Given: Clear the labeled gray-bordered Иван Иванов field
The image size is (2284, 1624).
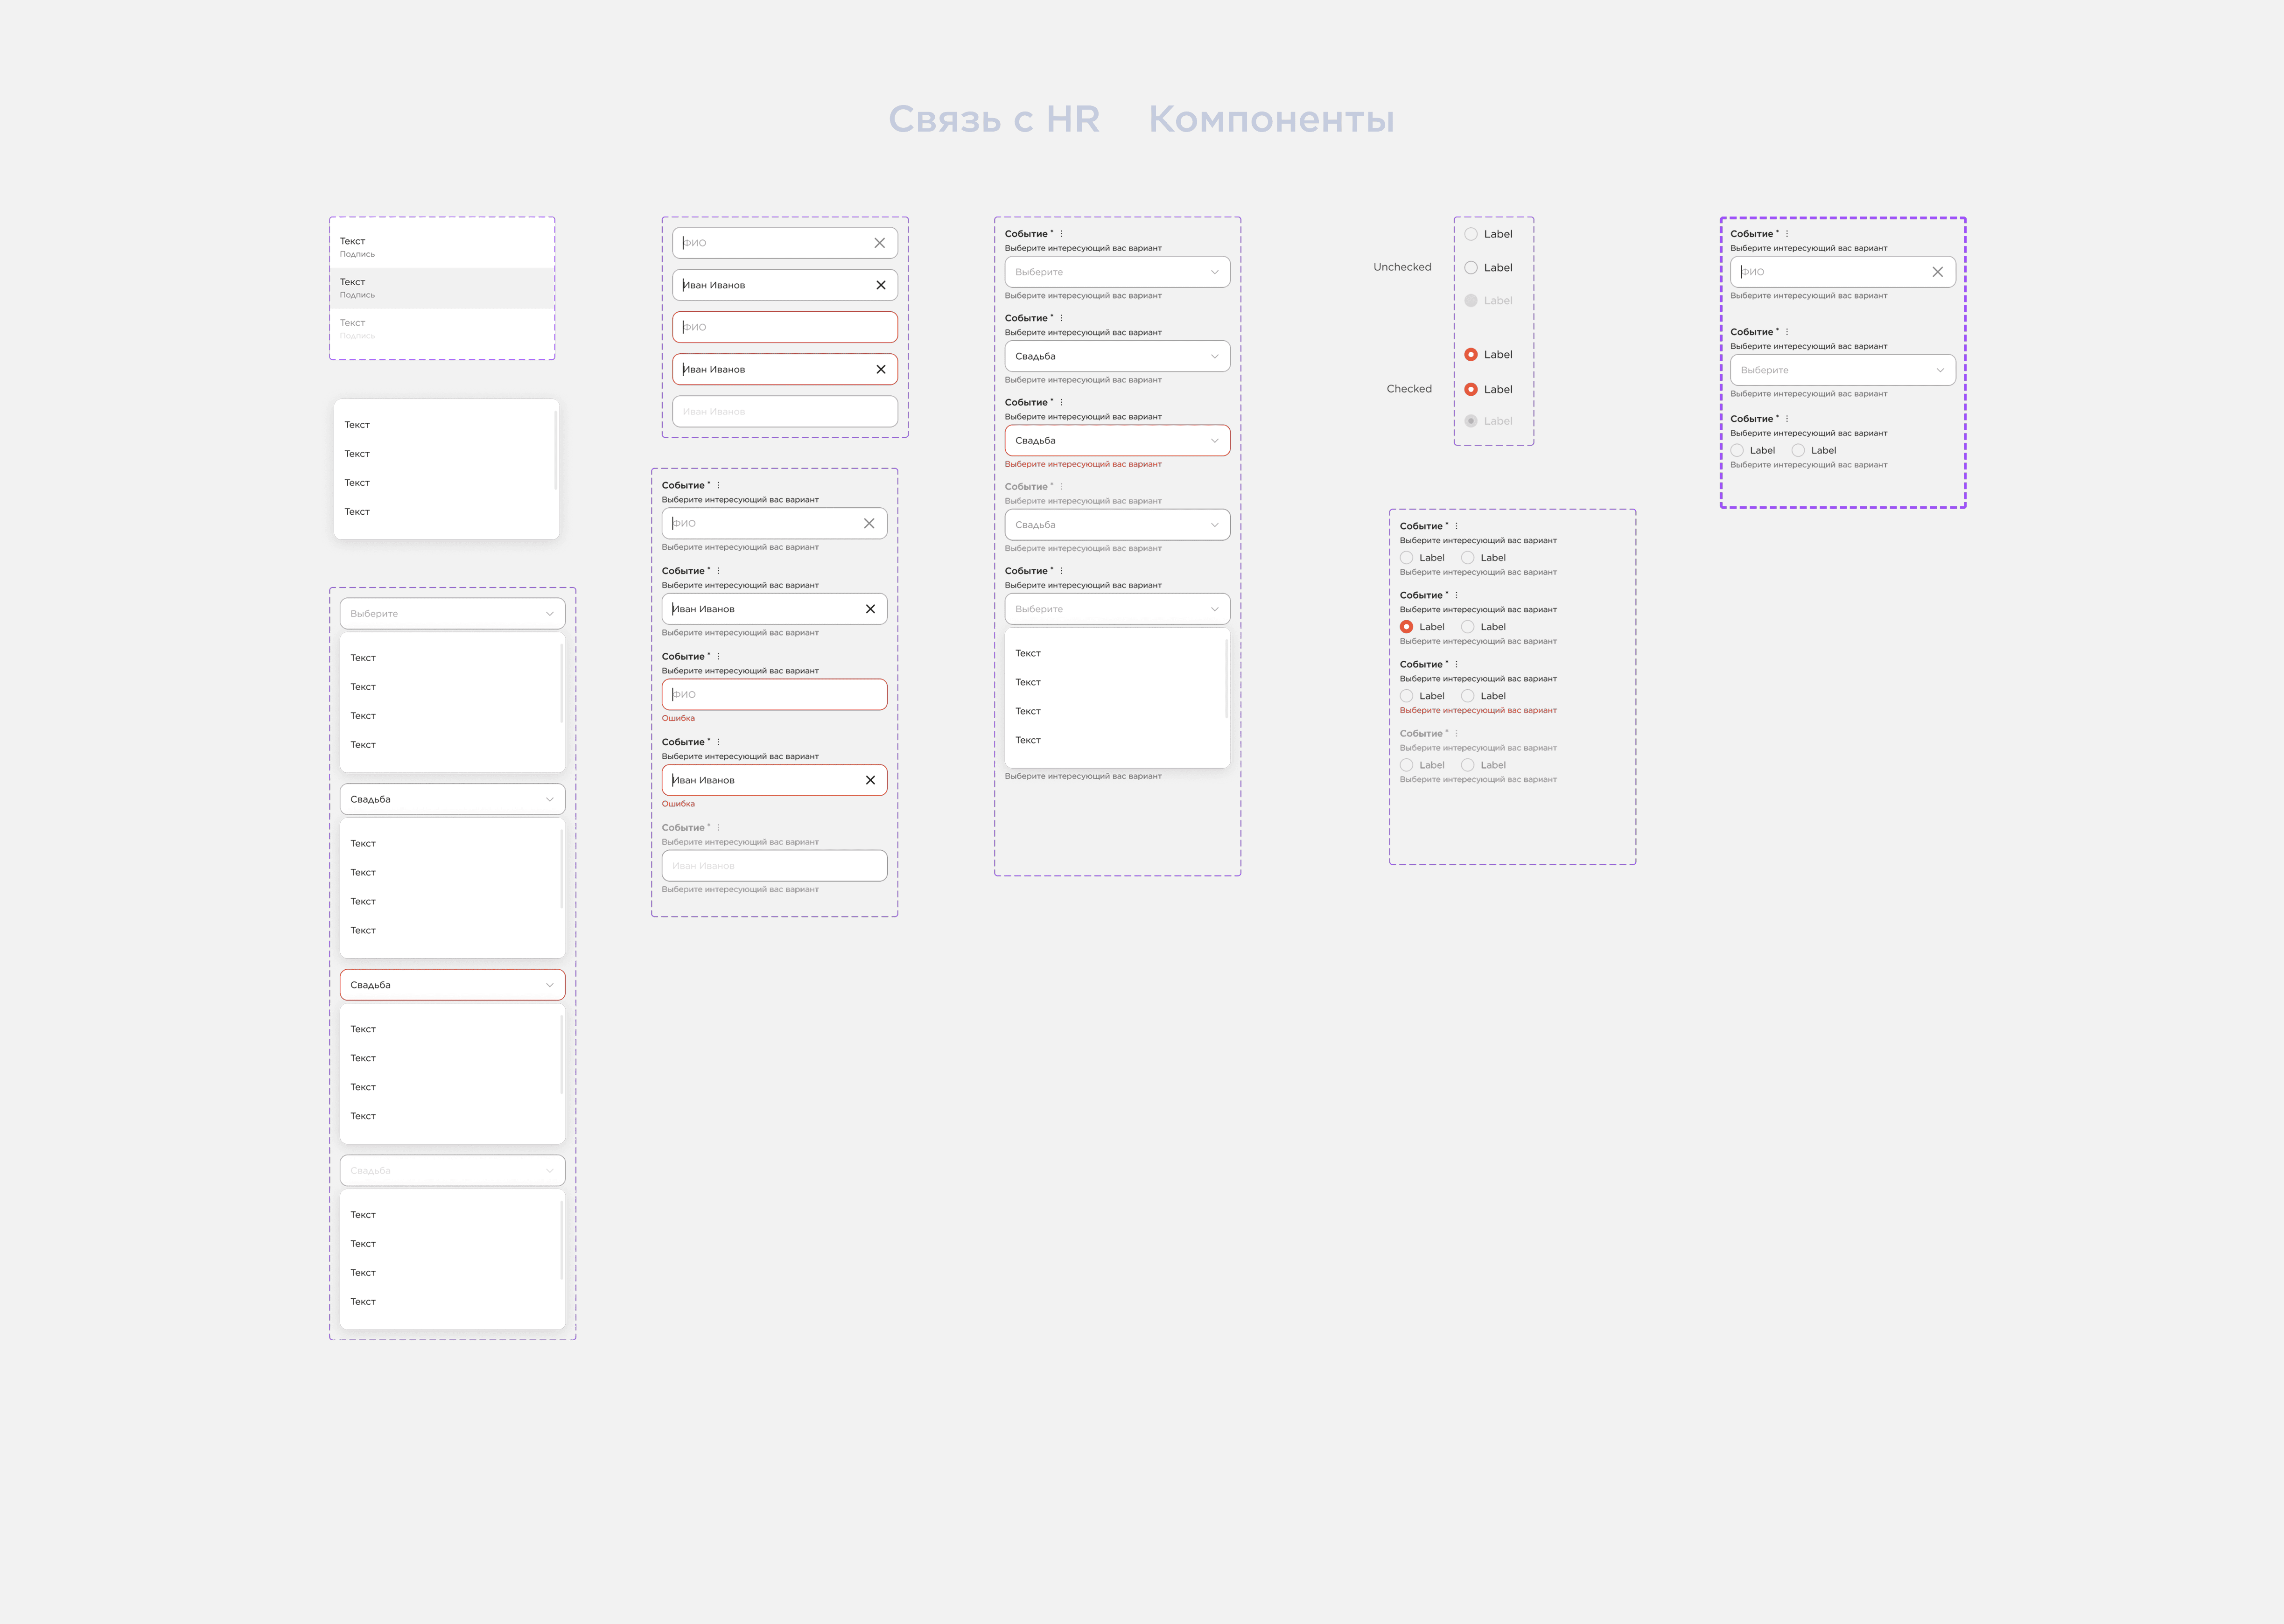Looking at the screenshot, I should point(870,609).
